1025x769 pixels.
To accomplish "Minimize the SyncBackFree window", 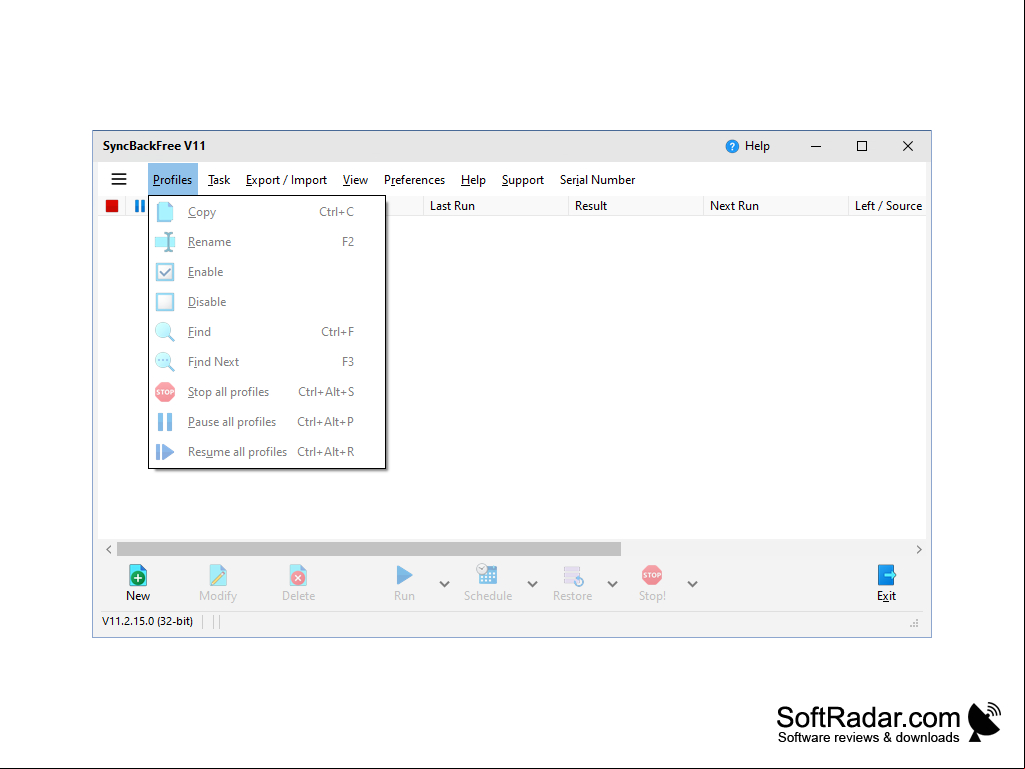I will click(x=816, y=146).
